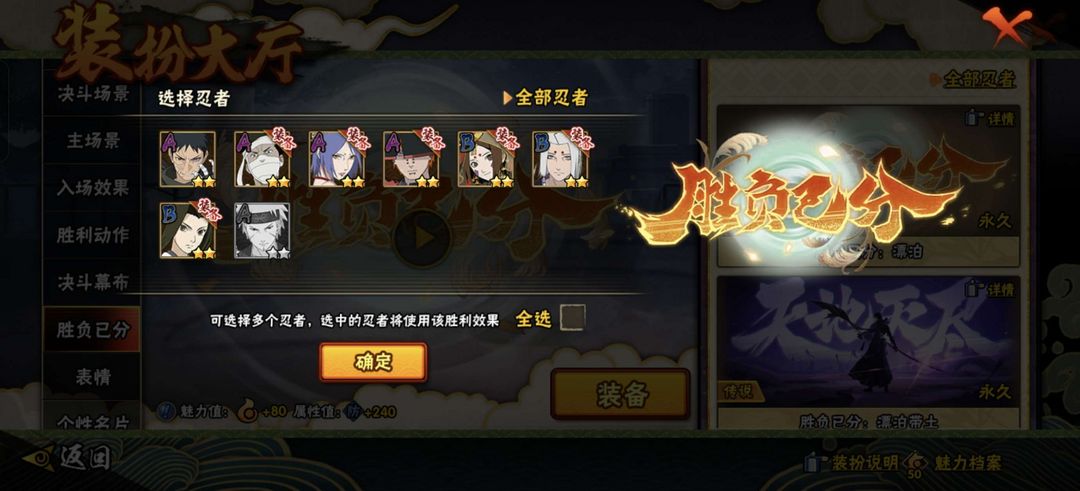The width and height of the screenshot is (1080, 491).
Task: Switch to the 入场效果 tab
Action: tap(92, 187)
